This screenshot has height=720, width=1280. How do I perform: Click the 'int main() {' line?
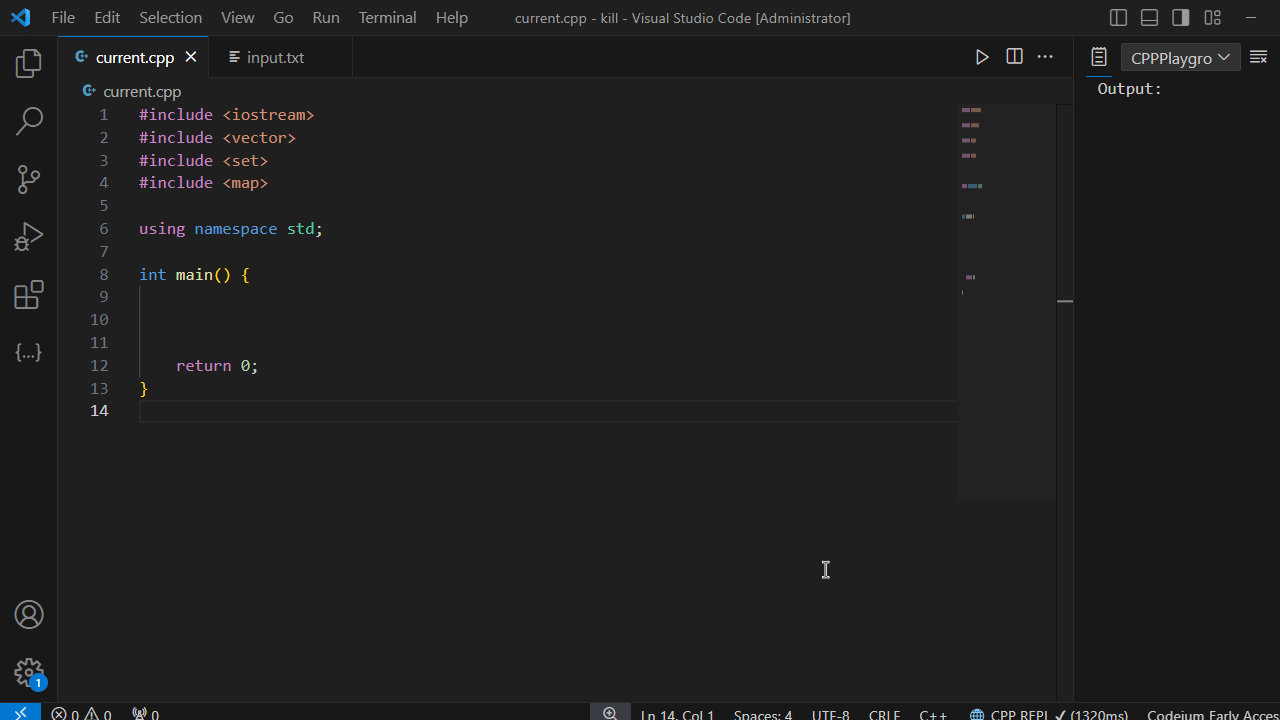point(194,275)
